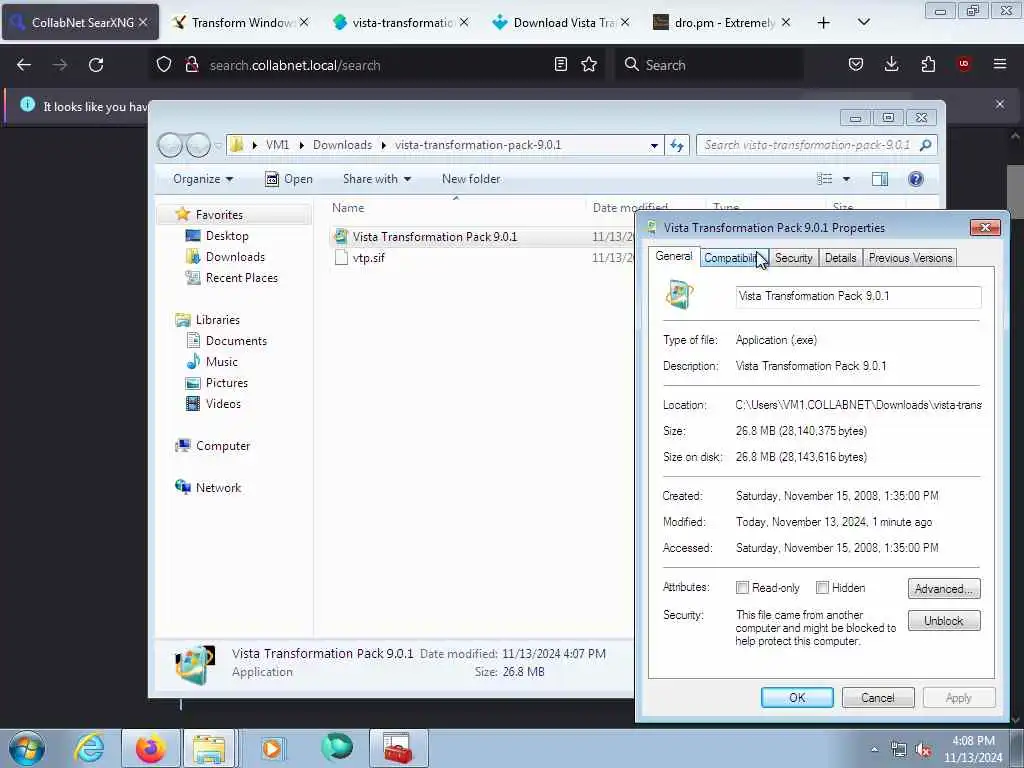Launch Internet Explorer from taskbar
The image size is (1024, 768).
89,748
